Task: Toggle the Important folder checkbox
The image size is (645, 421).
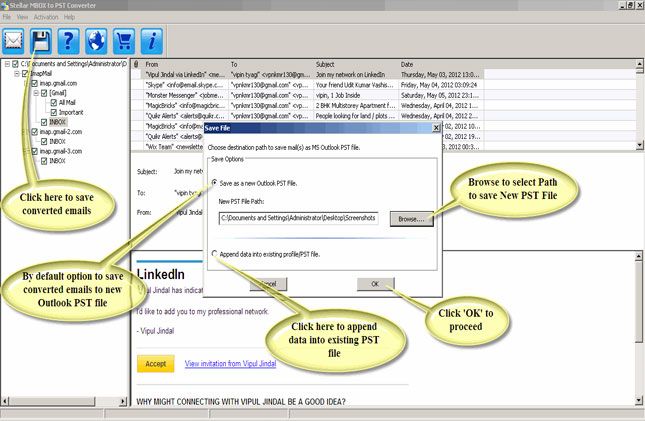Action: pos(53,112)
